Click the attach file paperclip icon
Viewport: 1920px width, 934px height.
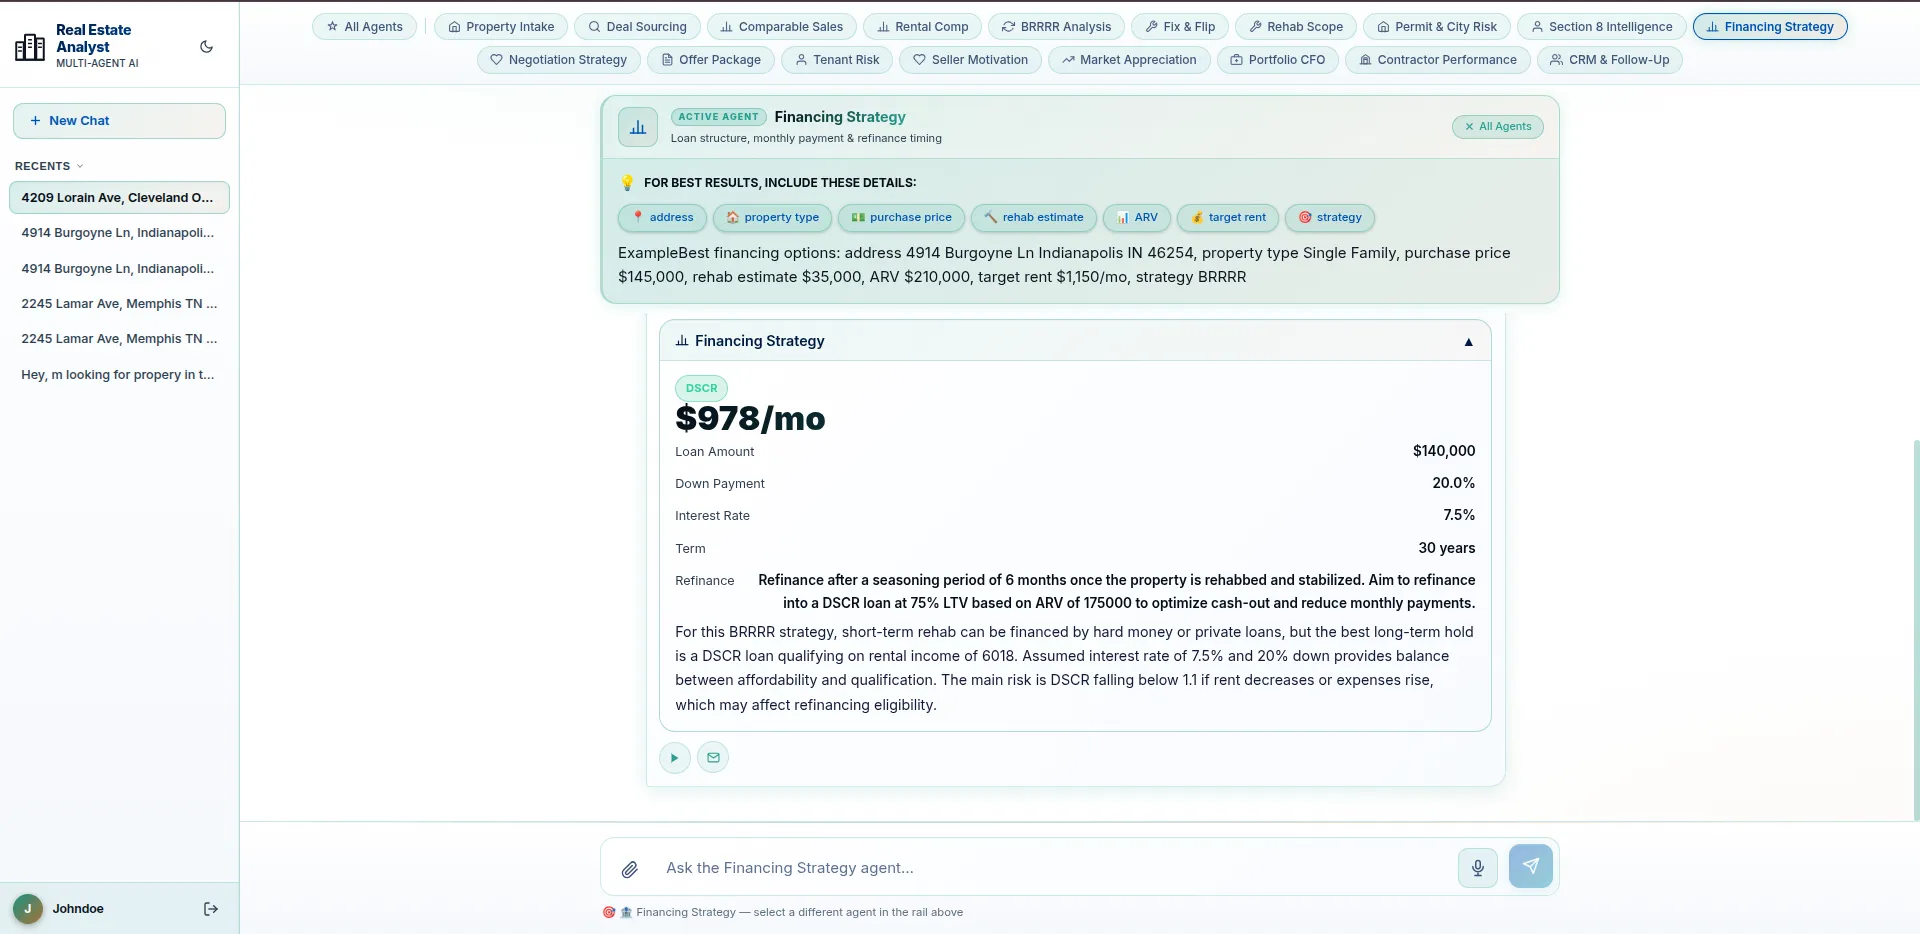pyautogui.click(x=629, y=869)
